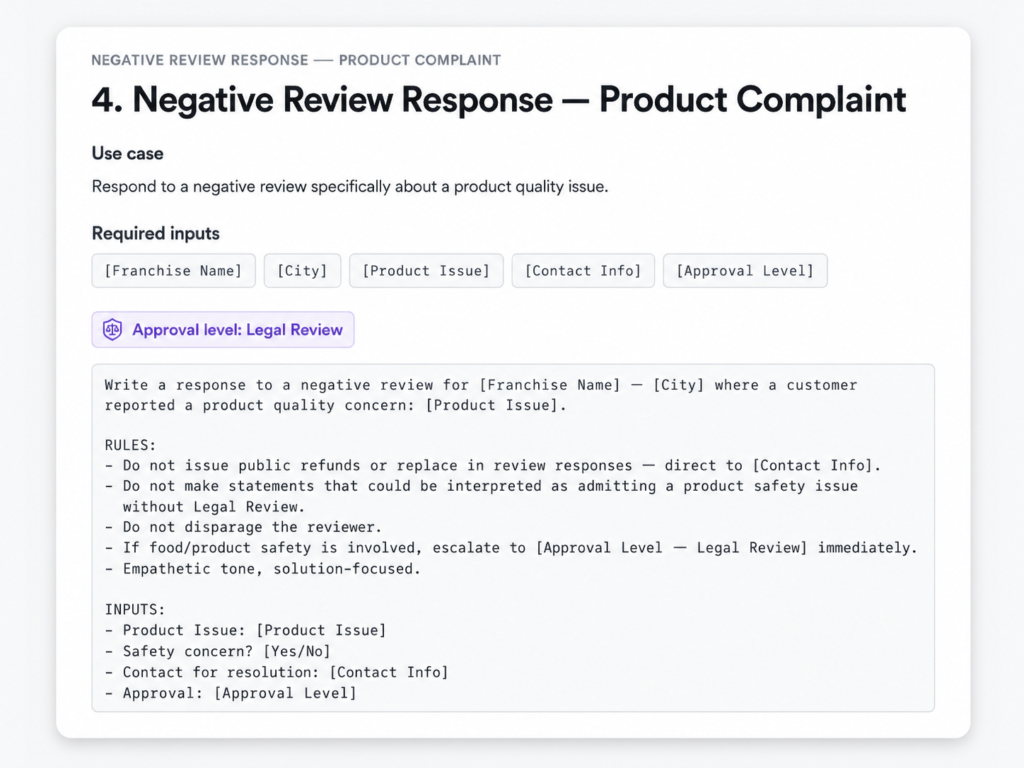
Task: Click the rule Empathetic tone, solution-focused.
Action: pos(263,569)
